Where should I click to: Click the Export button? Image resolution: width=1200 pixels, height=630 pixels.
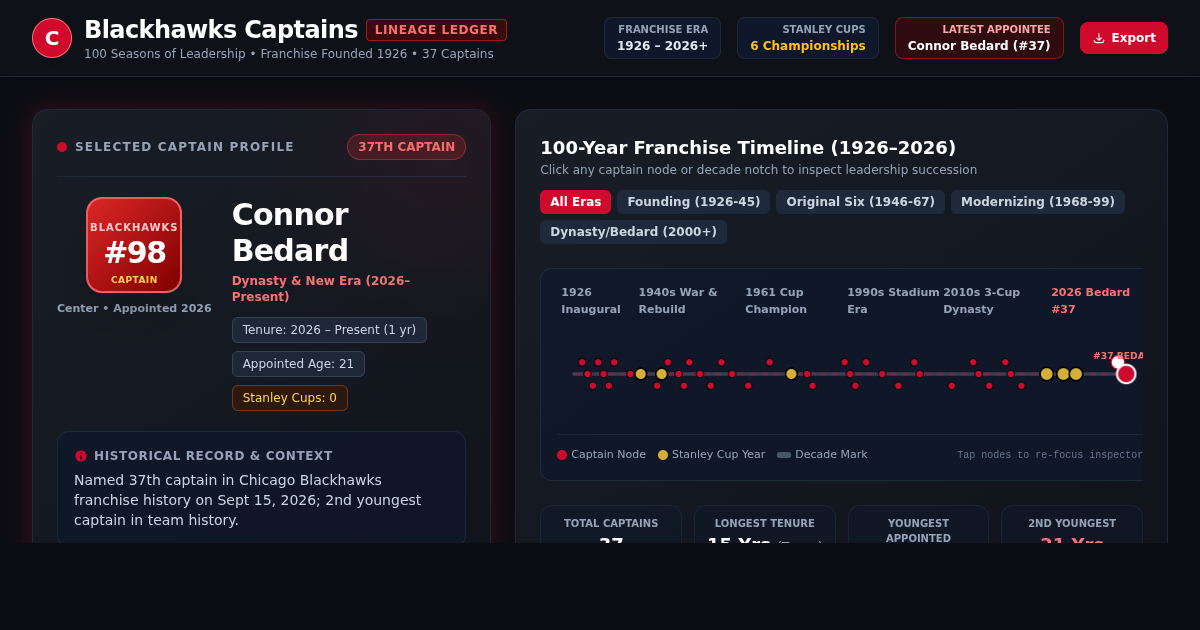(x=1124, y=38)
